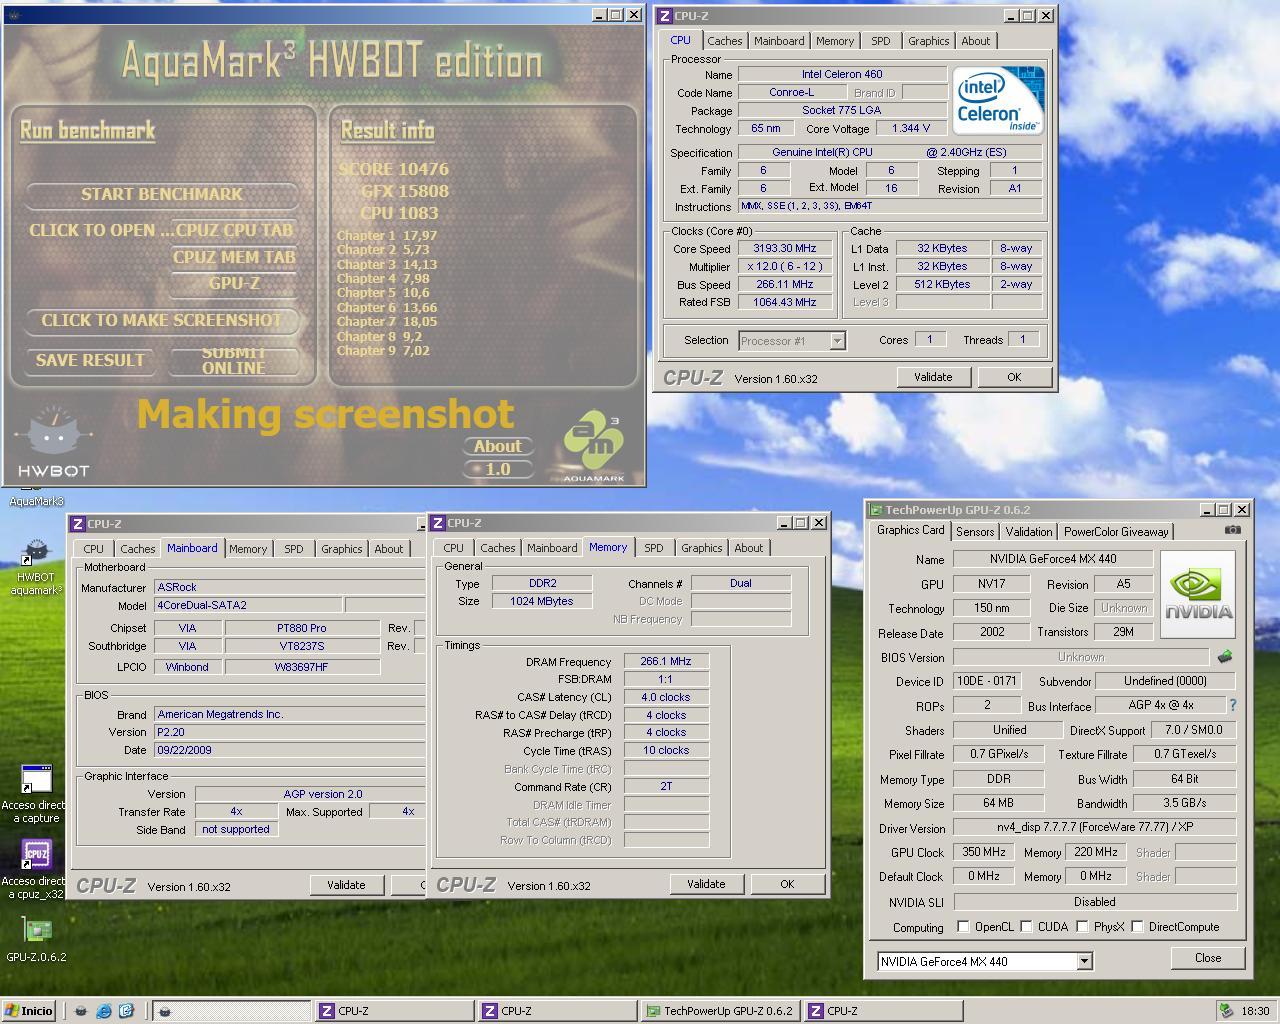Click the HWBOT cat icon in quick launch
The width and height of the screenshot is (1280, 1024).
[x=82, y=1011]
